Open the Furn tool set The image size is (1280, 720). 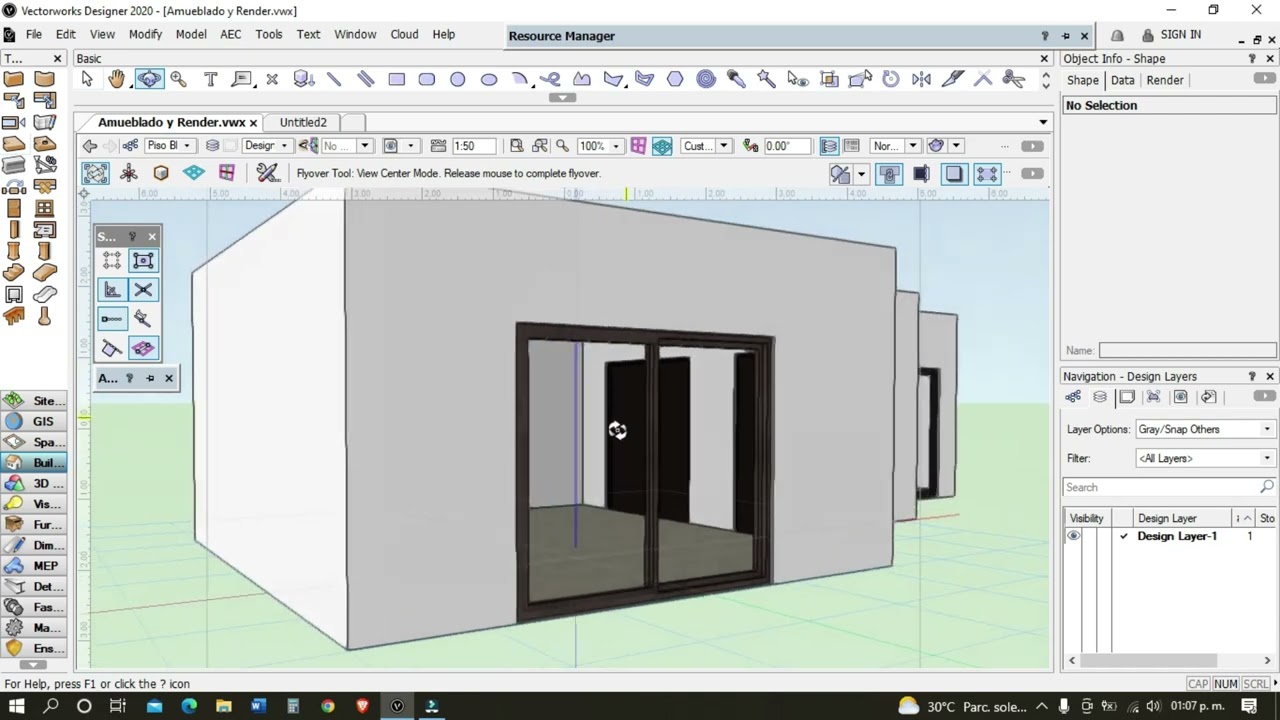(34, 524)
